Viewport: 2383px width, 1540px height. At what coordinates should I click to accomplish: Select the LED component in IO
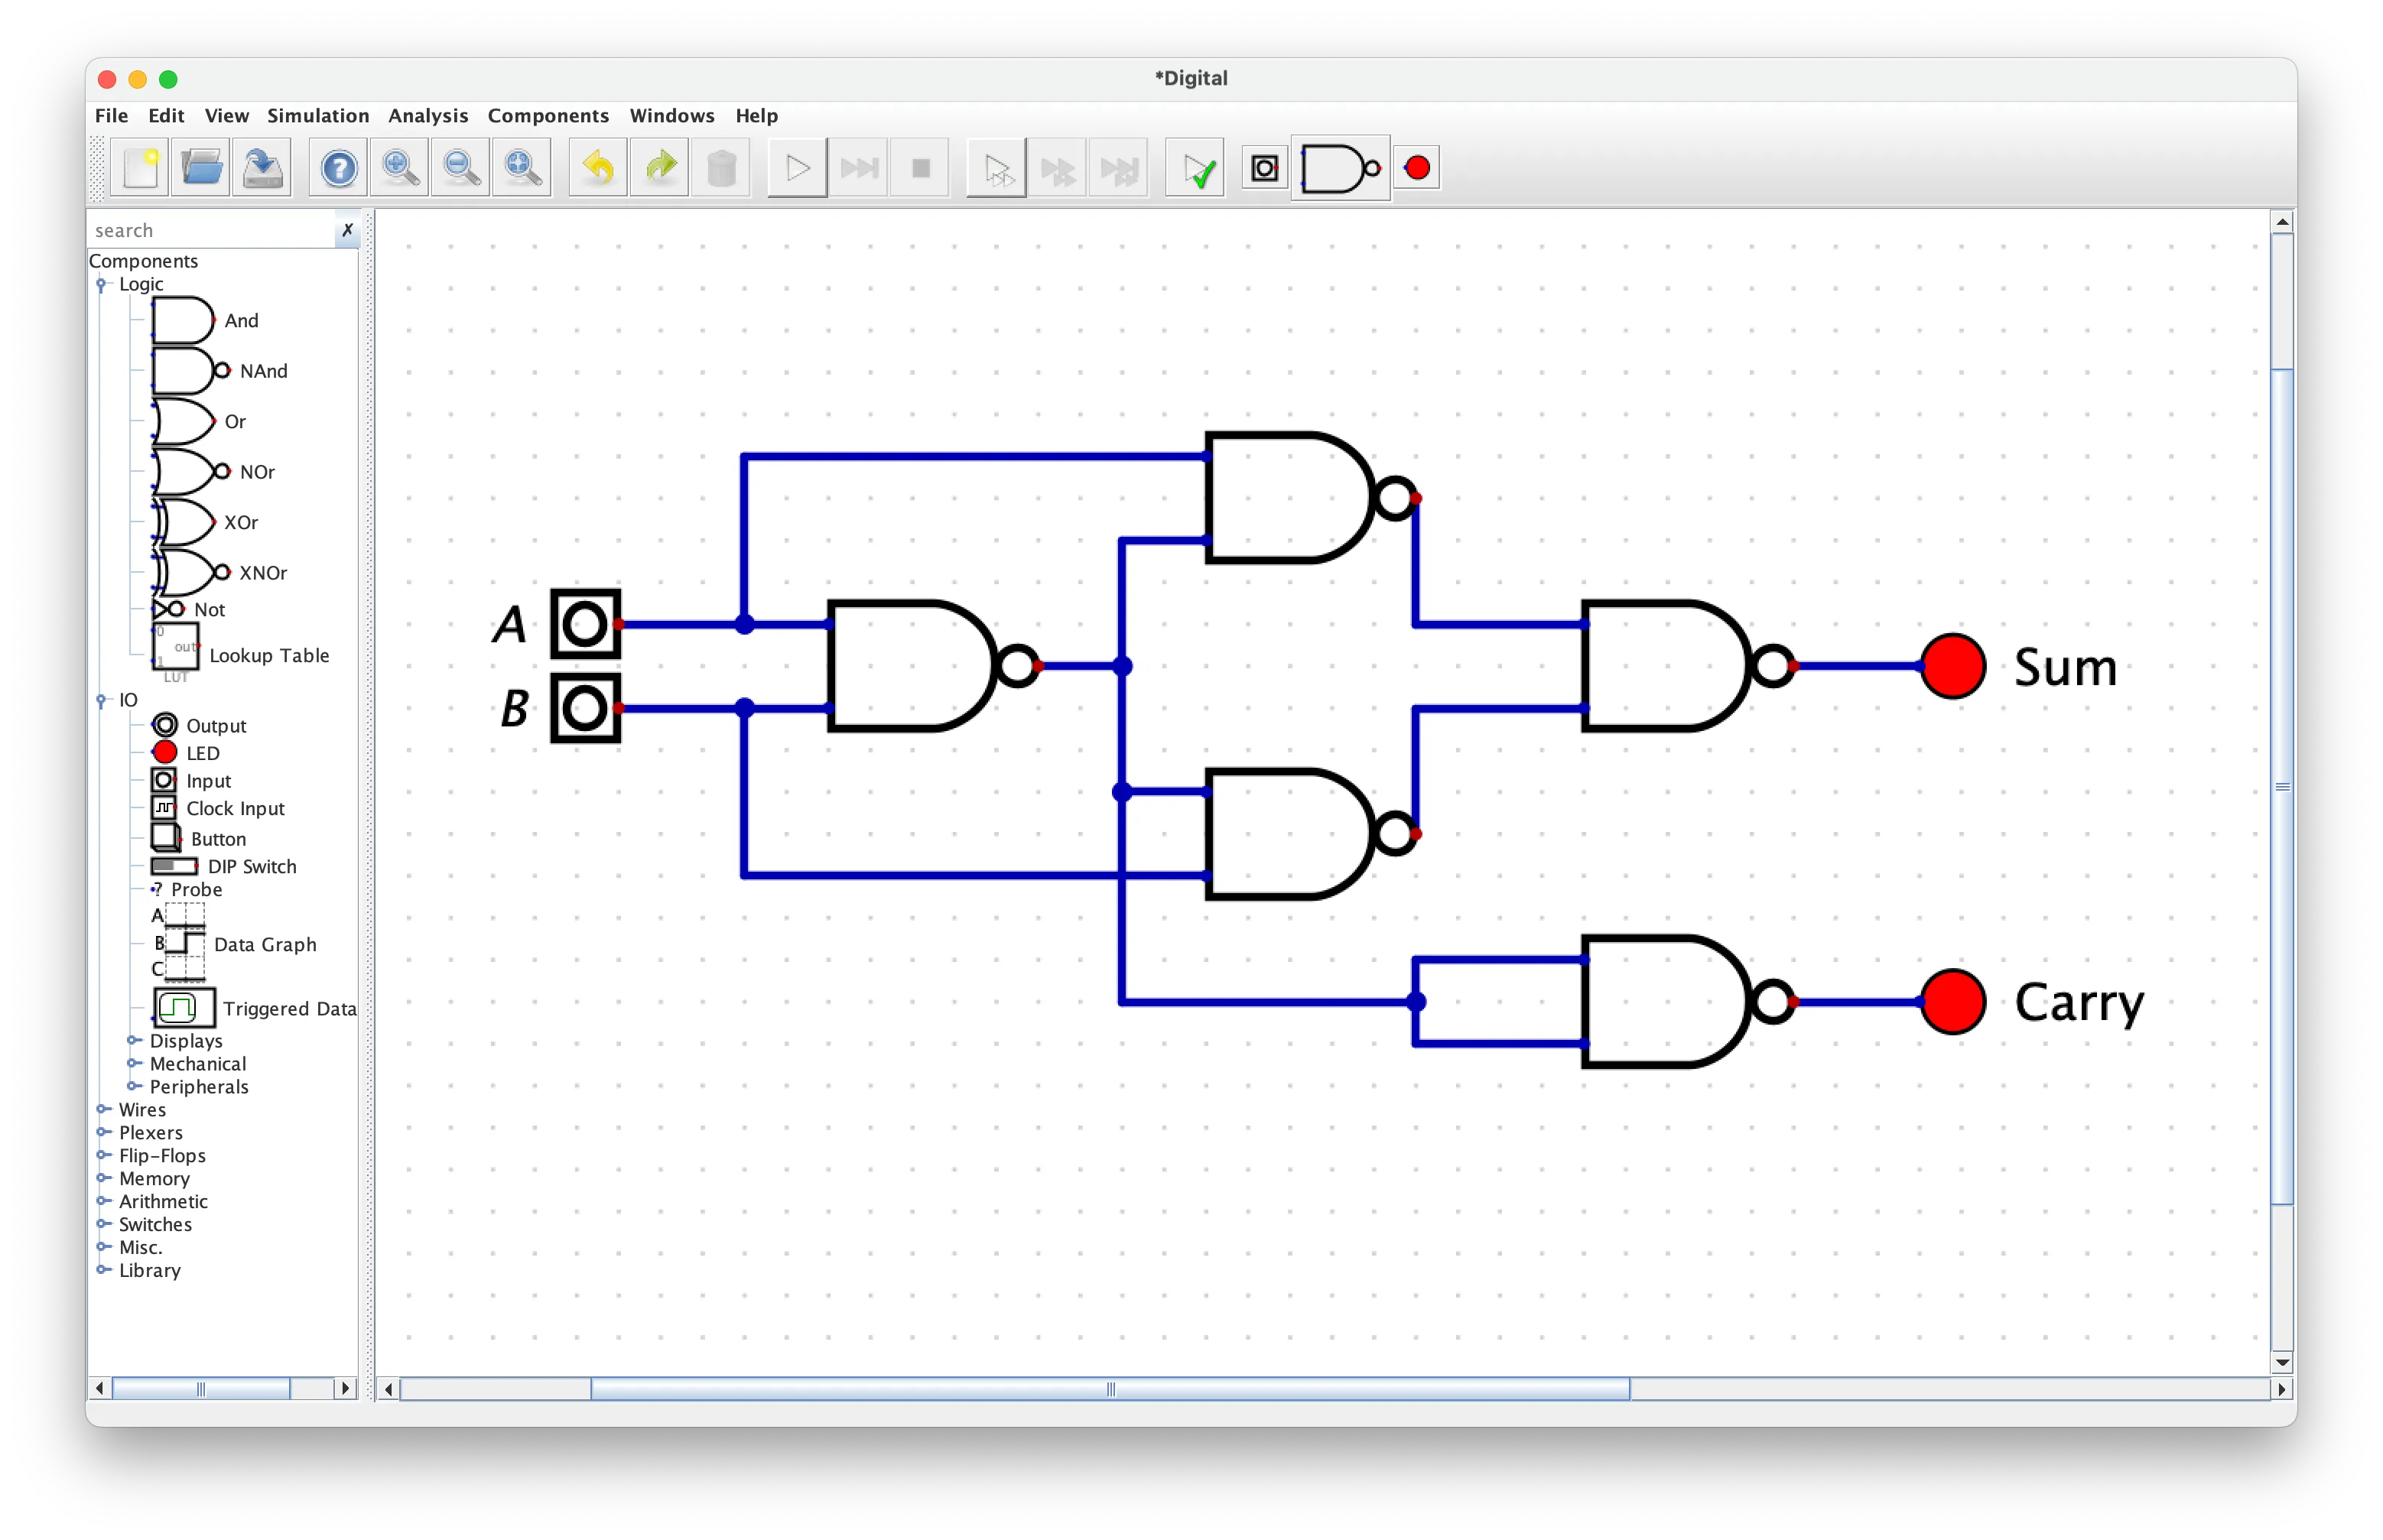pyautogui.click(x=186, y=753)
